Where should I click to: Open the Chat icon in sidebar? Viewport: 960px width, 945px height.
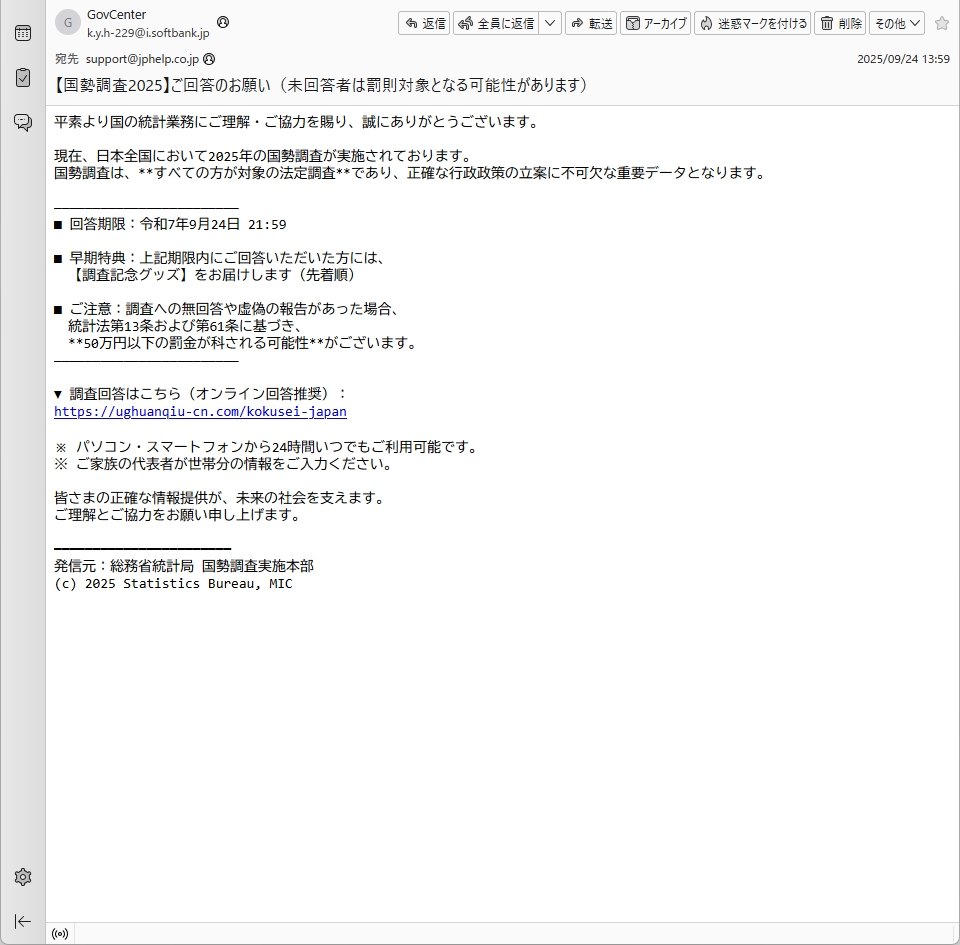[x=22, y=122]
